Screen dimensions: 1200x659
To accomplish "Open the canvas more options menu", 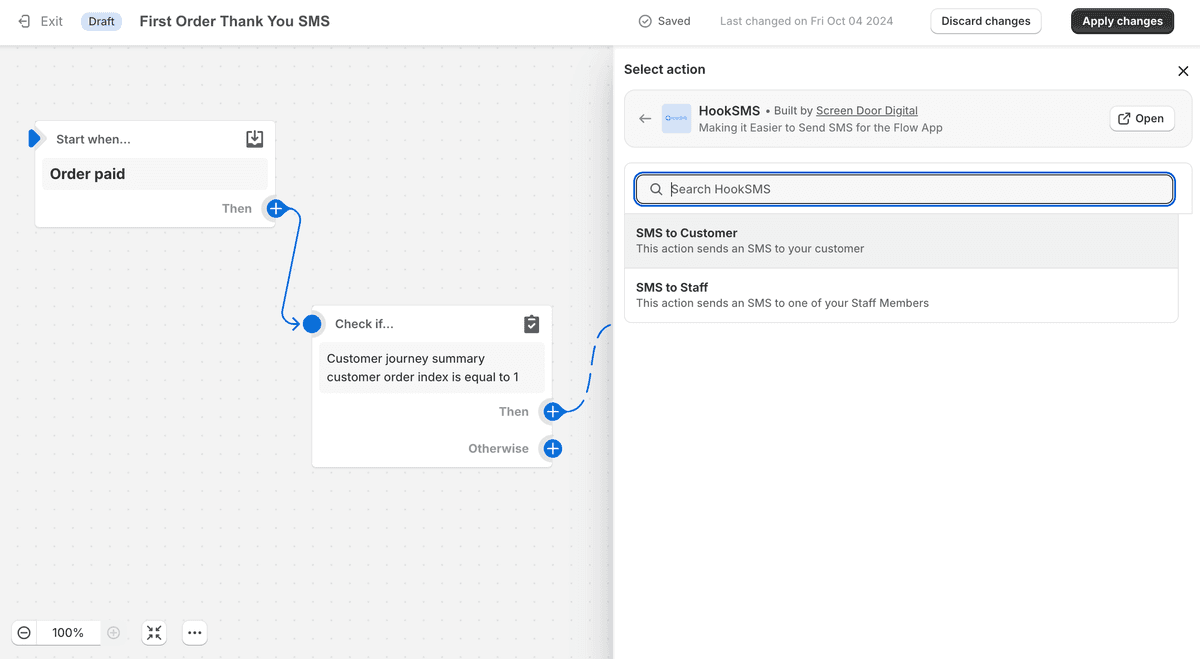I will 195,633.
